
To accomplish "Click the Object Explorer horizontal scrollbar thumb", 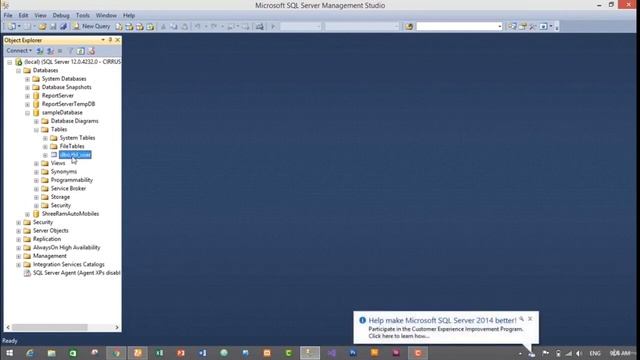I will 49,327.
